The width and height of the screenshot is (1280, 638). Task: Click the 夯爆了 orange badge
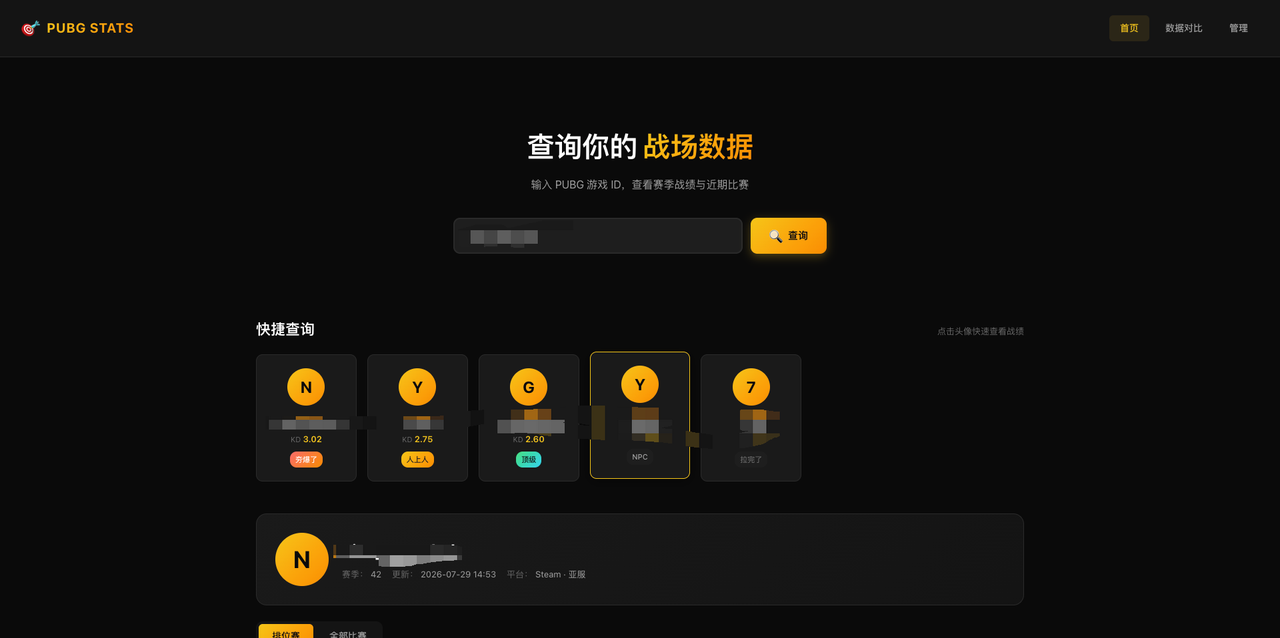(x=306, y=460)
